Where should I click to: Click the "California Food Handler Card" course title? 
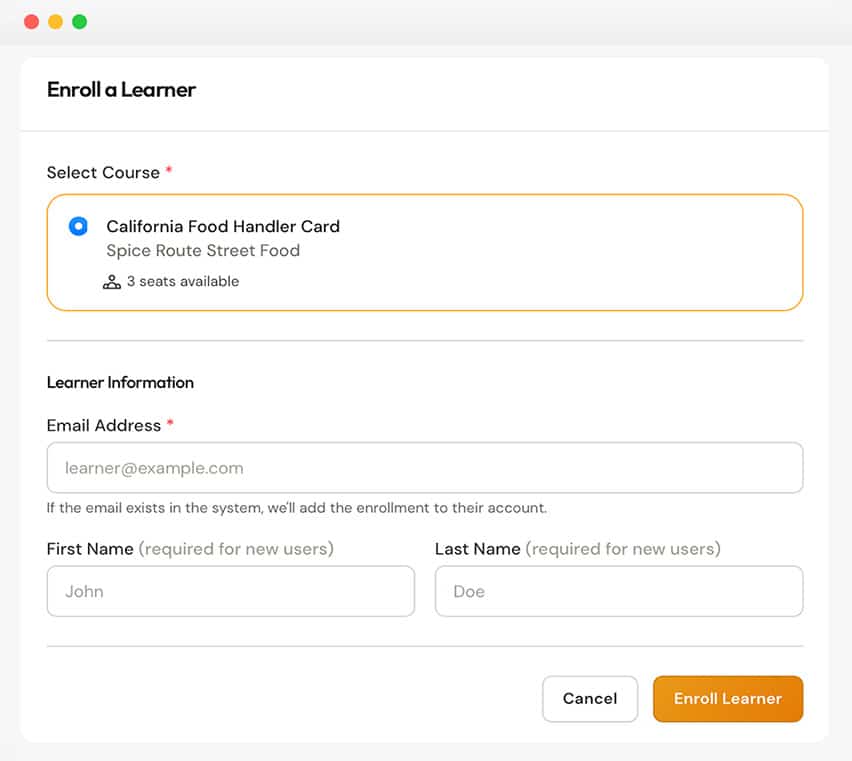(x=223, y=226)
